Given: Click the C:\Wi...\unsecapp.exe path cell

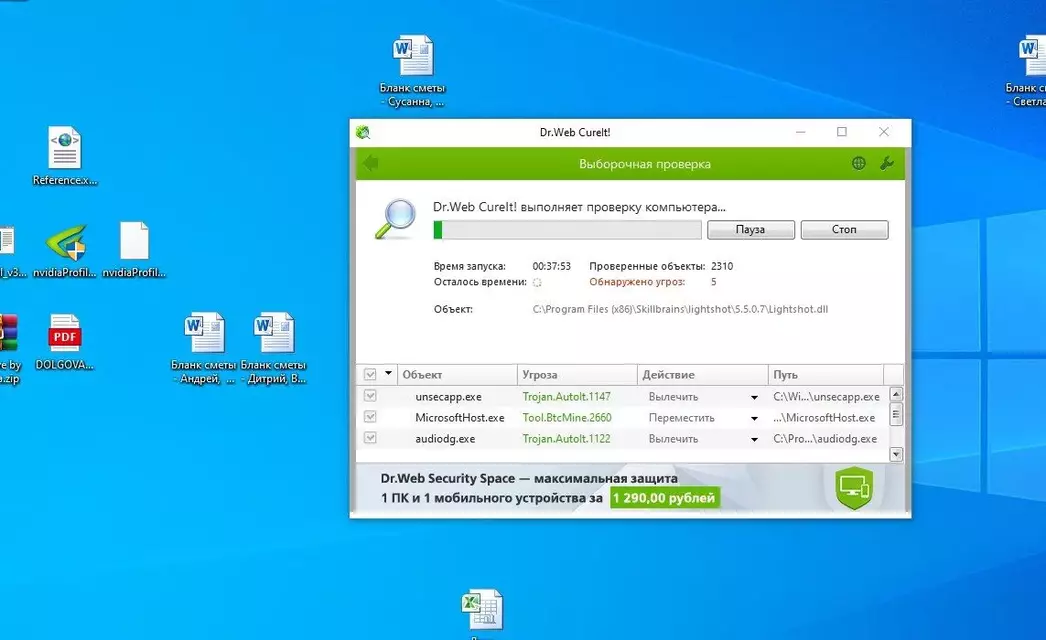Looking at the screenshot, I should point(827,396).
